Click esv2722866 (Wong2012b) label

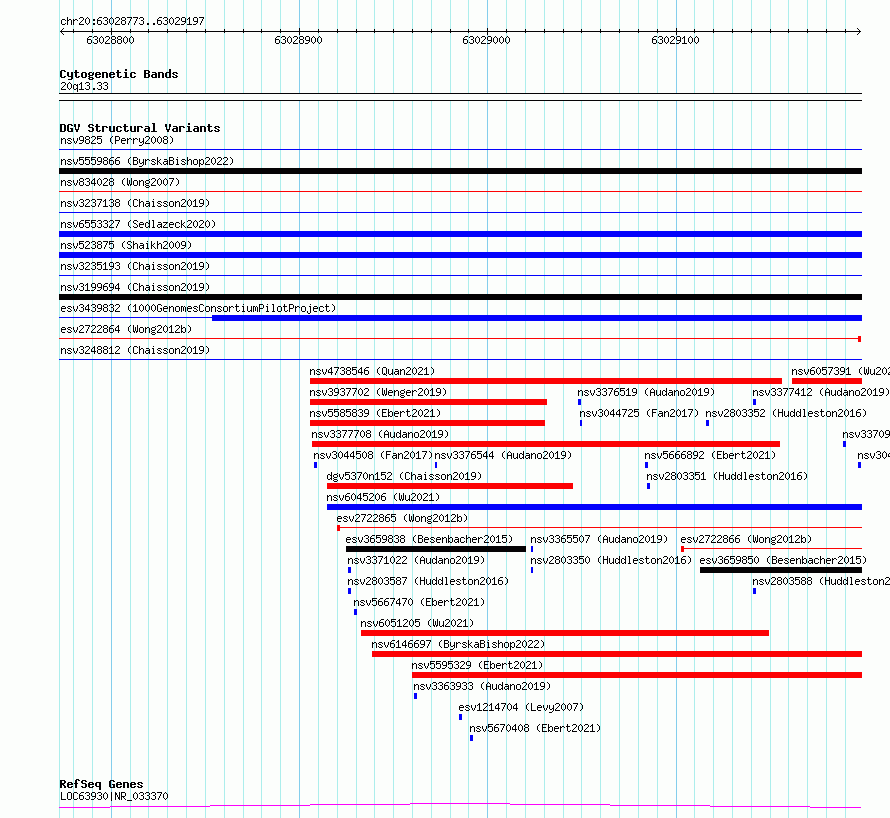[x=746, y=539]
